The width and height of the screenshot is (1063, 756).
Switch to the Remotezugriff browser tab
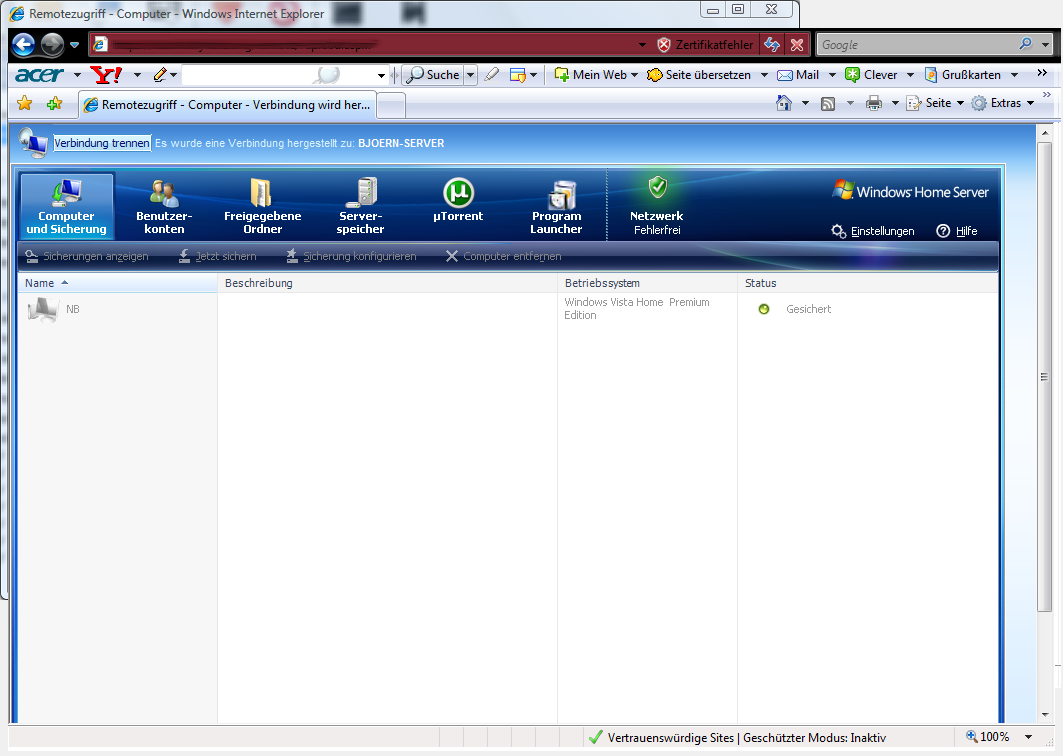click(227, 104)
